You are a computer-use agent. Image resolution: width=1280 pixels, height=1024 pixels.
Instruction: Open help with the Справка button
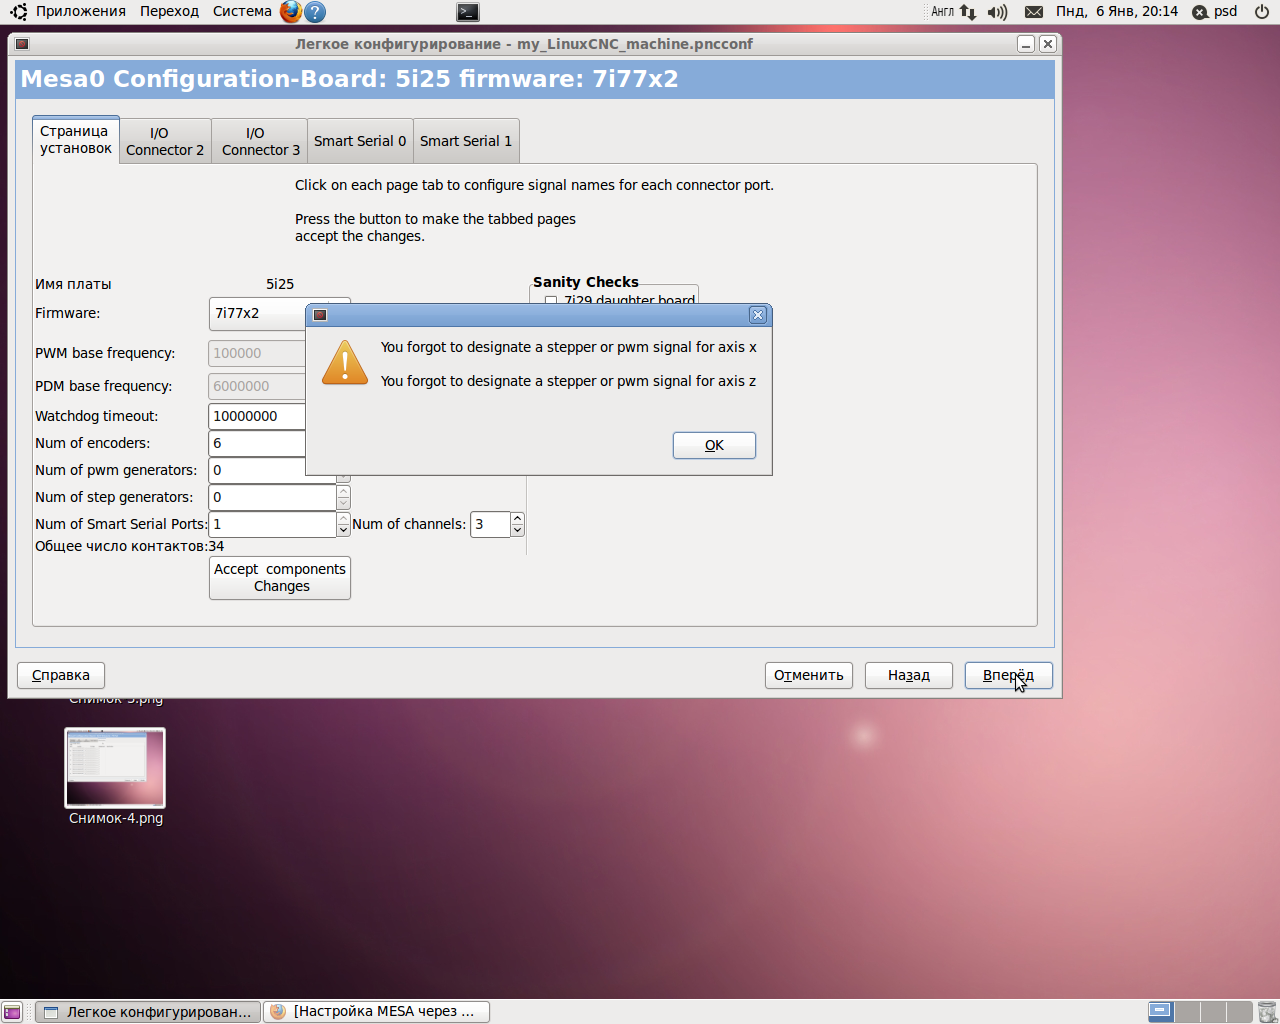(x=61, y=675)
